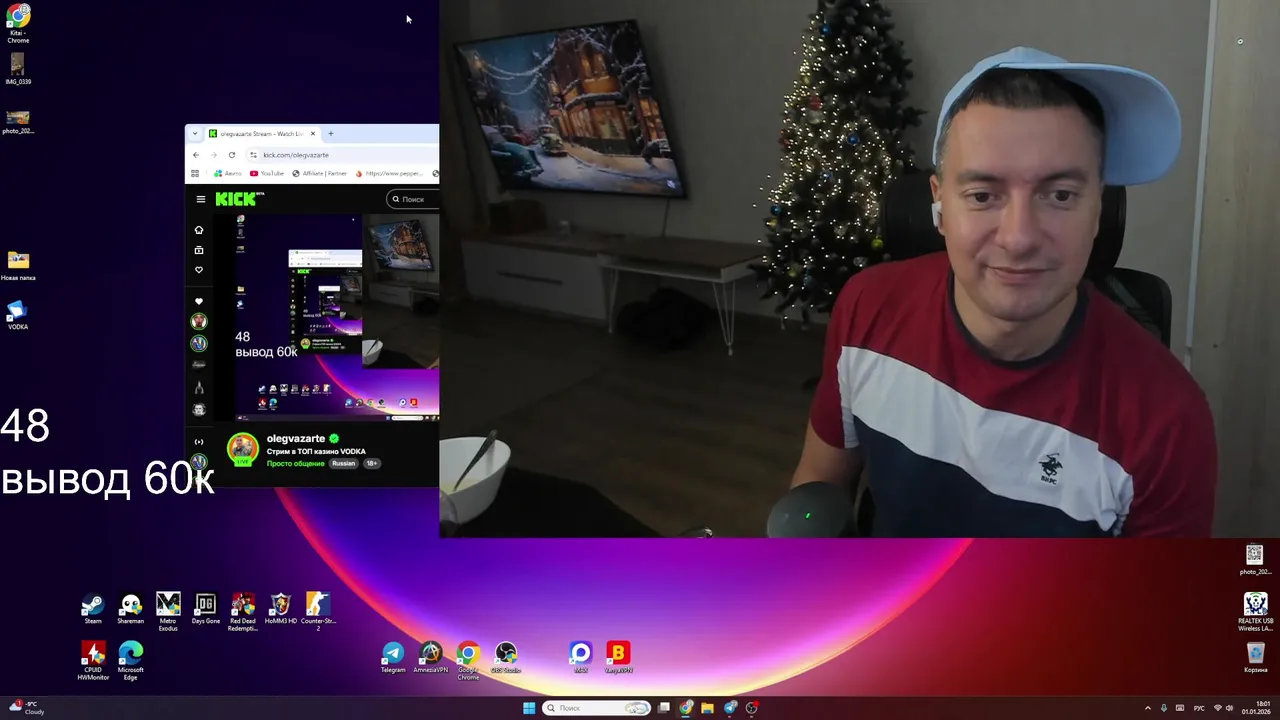The width and height of the screenshot is (1280, 720).
Task: Reload the Chrome page
Action: pos(232,155)
